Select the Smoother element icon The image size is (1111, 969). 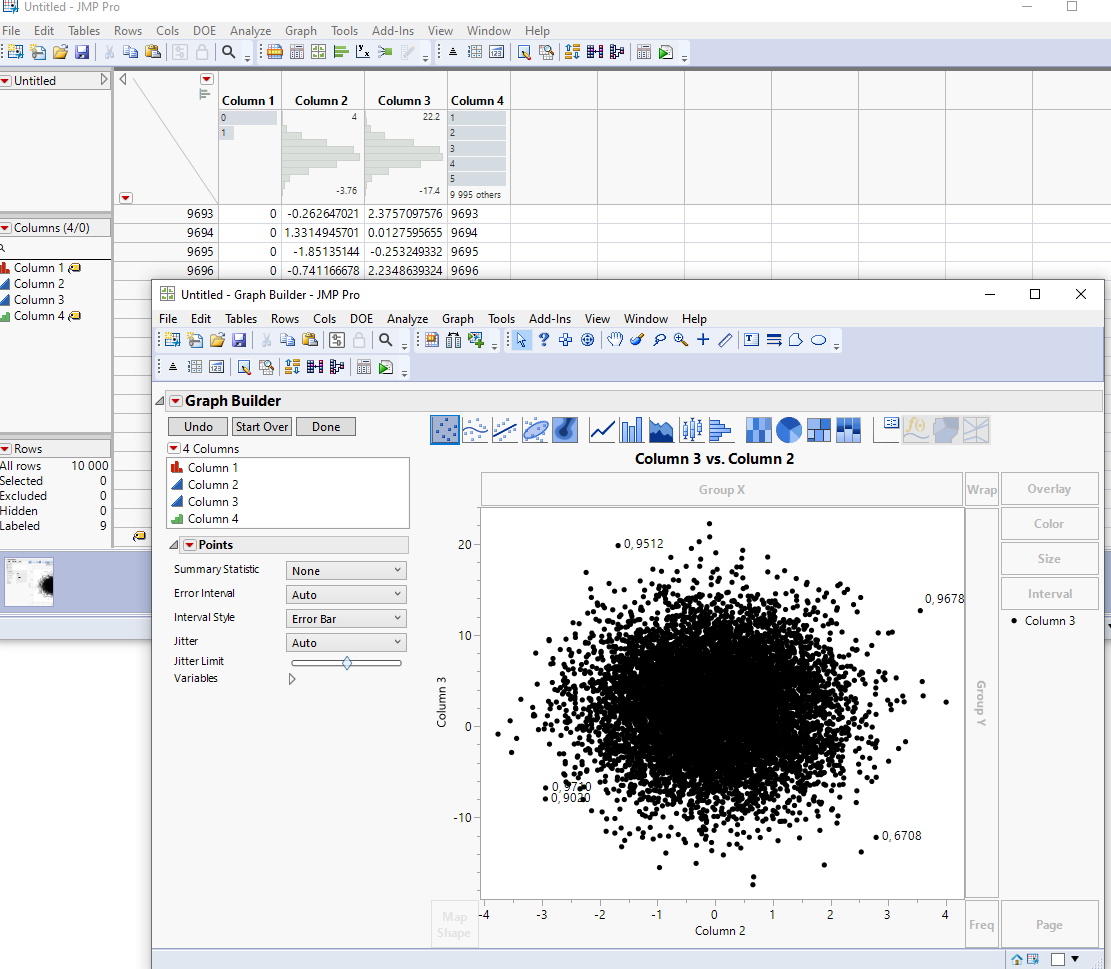tap(475, 430)
